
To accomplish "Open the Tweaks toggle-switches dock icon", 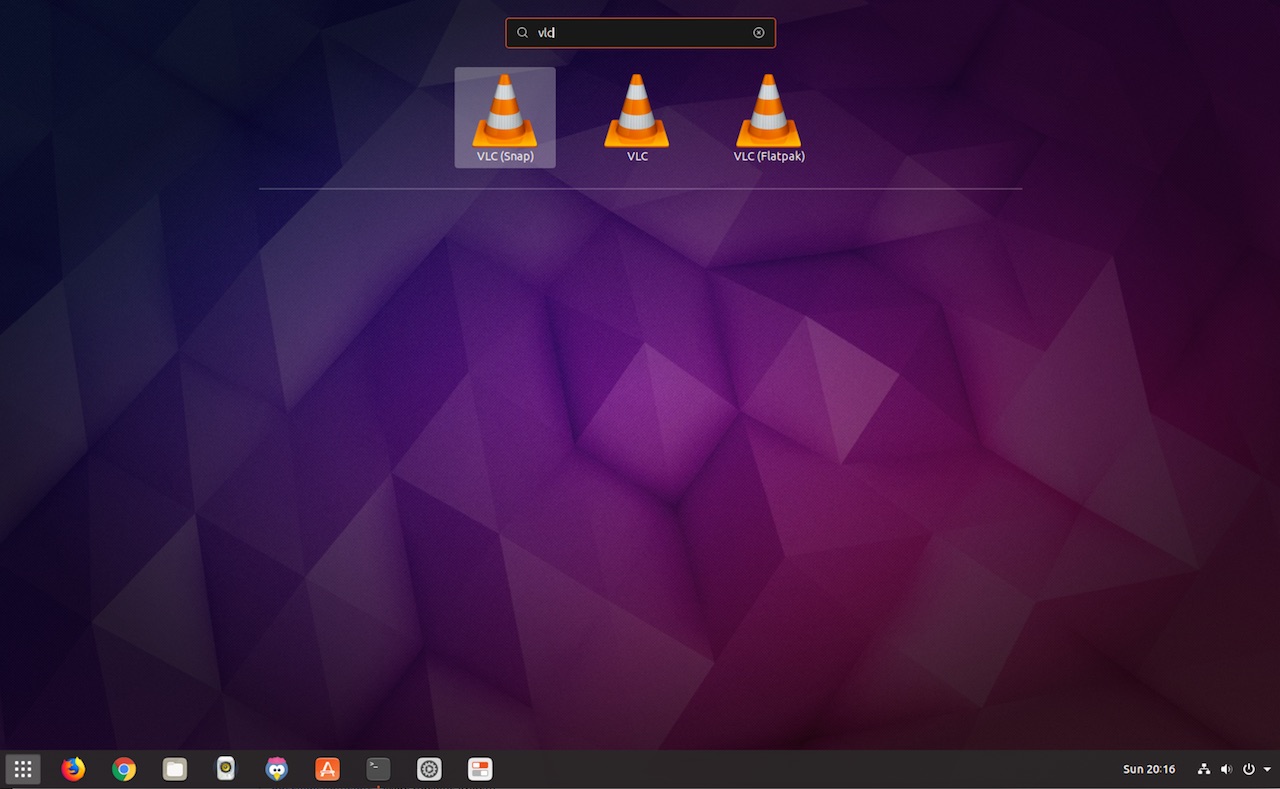I will point(480,769).
